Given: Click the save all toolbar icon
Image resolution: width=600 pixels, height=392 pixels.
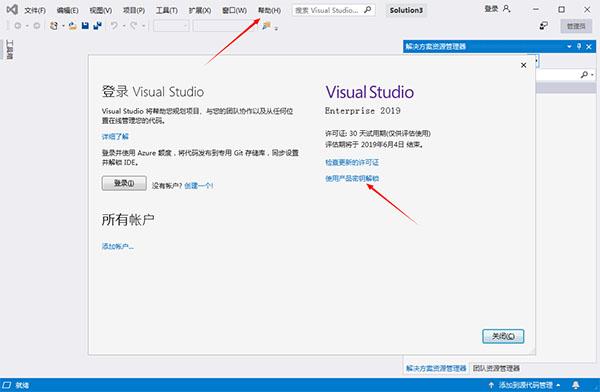Looking at the screenshot, I should coord(98,26).
